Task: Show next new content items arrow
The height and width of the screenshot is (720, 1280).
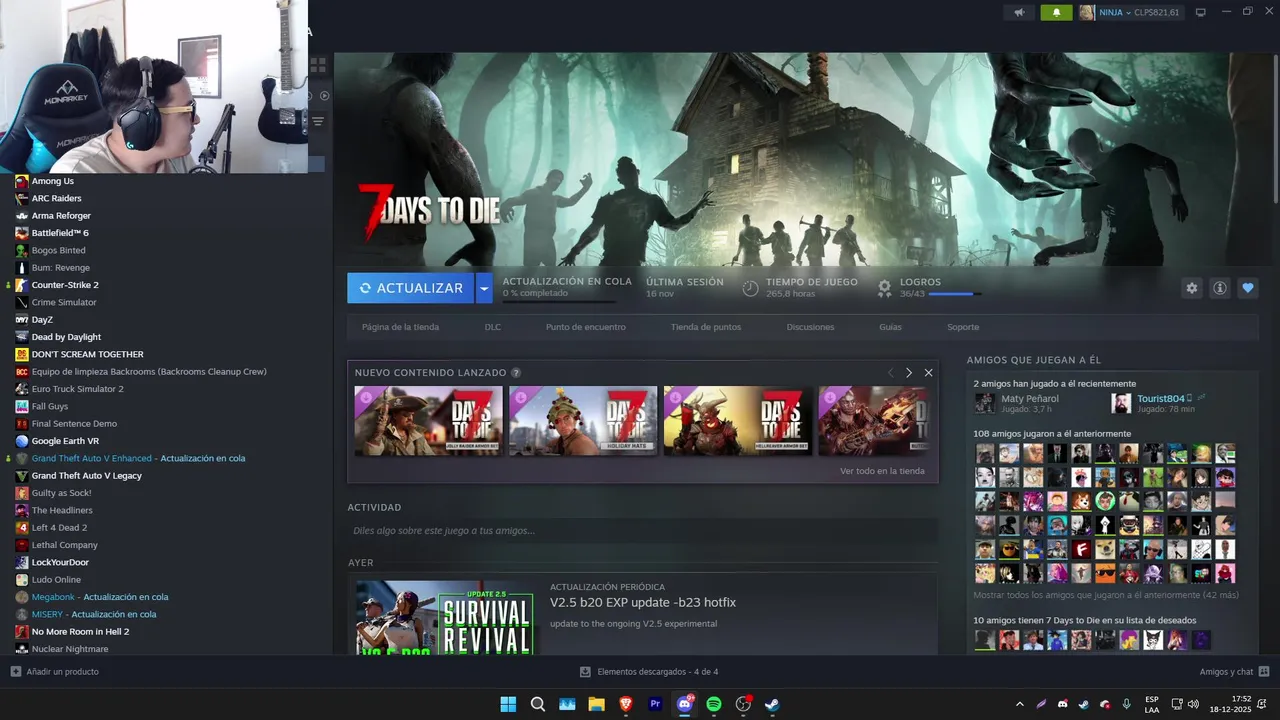Action: coord(909,372)
